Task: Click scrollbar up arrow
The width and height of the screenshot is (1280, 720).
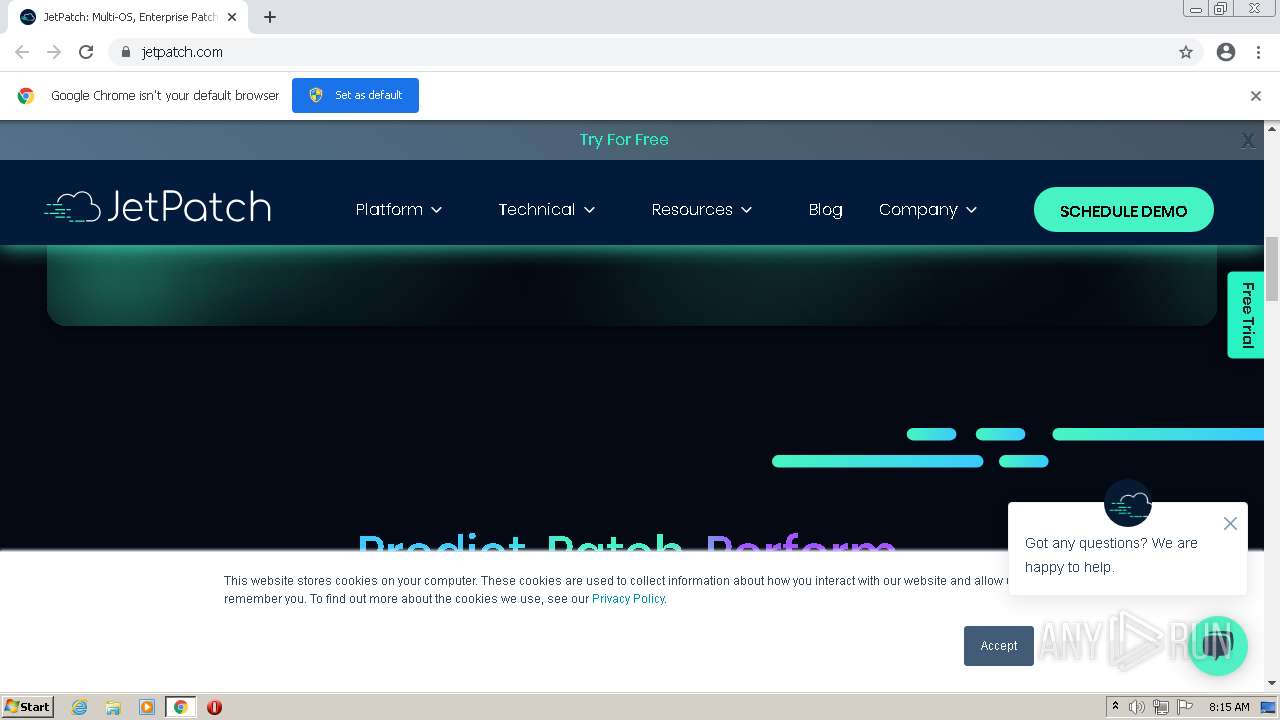Action: (1272, 128)
